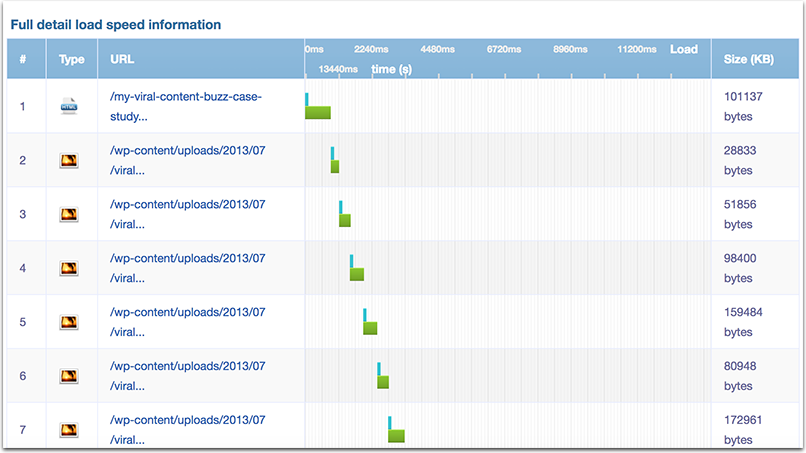The height and width of the screenshot is (453, 806).
Task: Open the wp-content uploads URL in row 6
Action: click(x=188, y=376)
